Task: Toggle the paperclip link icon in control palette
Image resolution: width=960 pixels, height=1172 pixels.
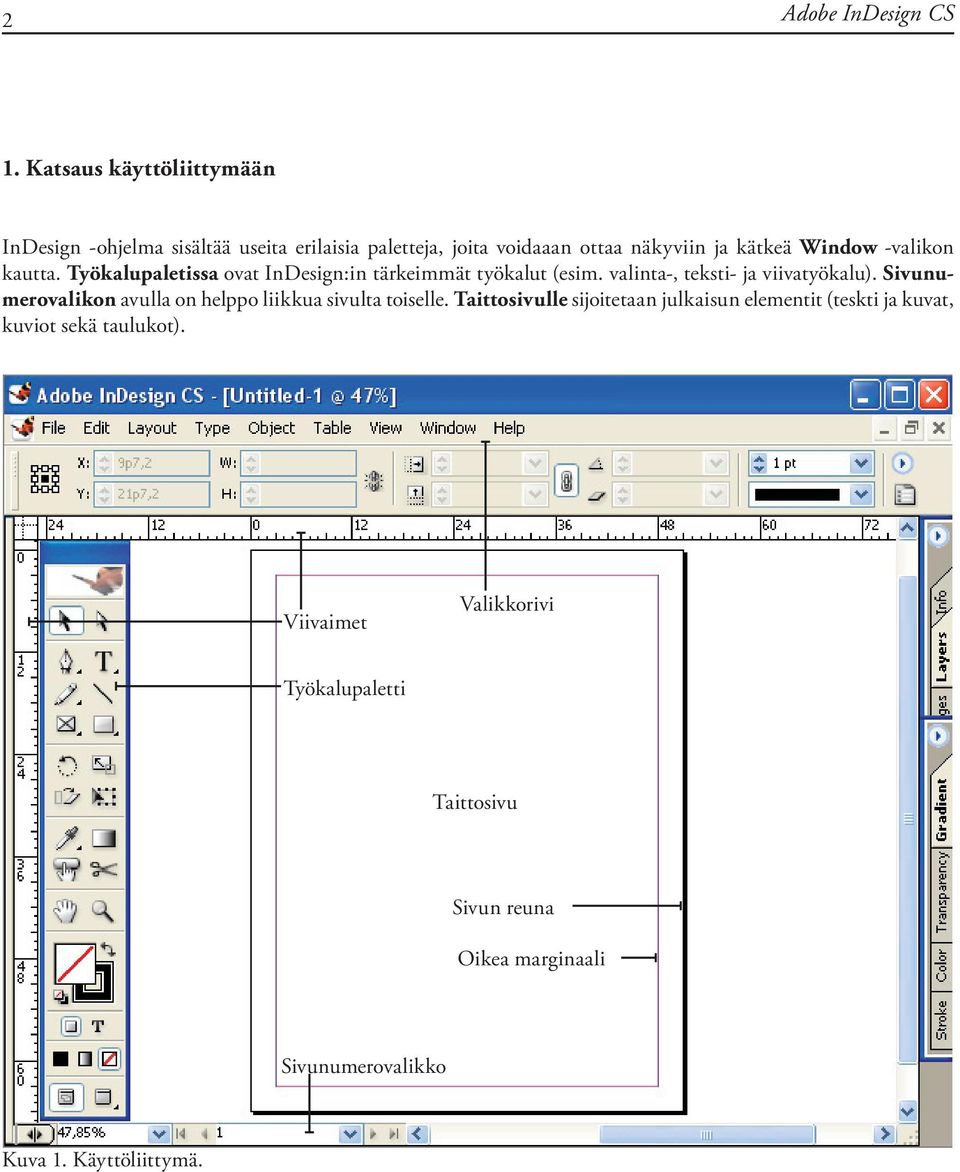Action: pyautogui.click(x=567, y=481)
